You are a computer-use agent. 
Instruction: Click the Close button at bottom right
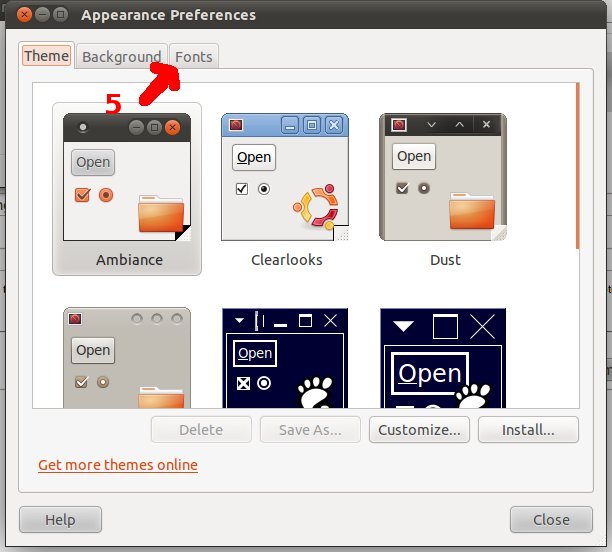coord(551,520)
